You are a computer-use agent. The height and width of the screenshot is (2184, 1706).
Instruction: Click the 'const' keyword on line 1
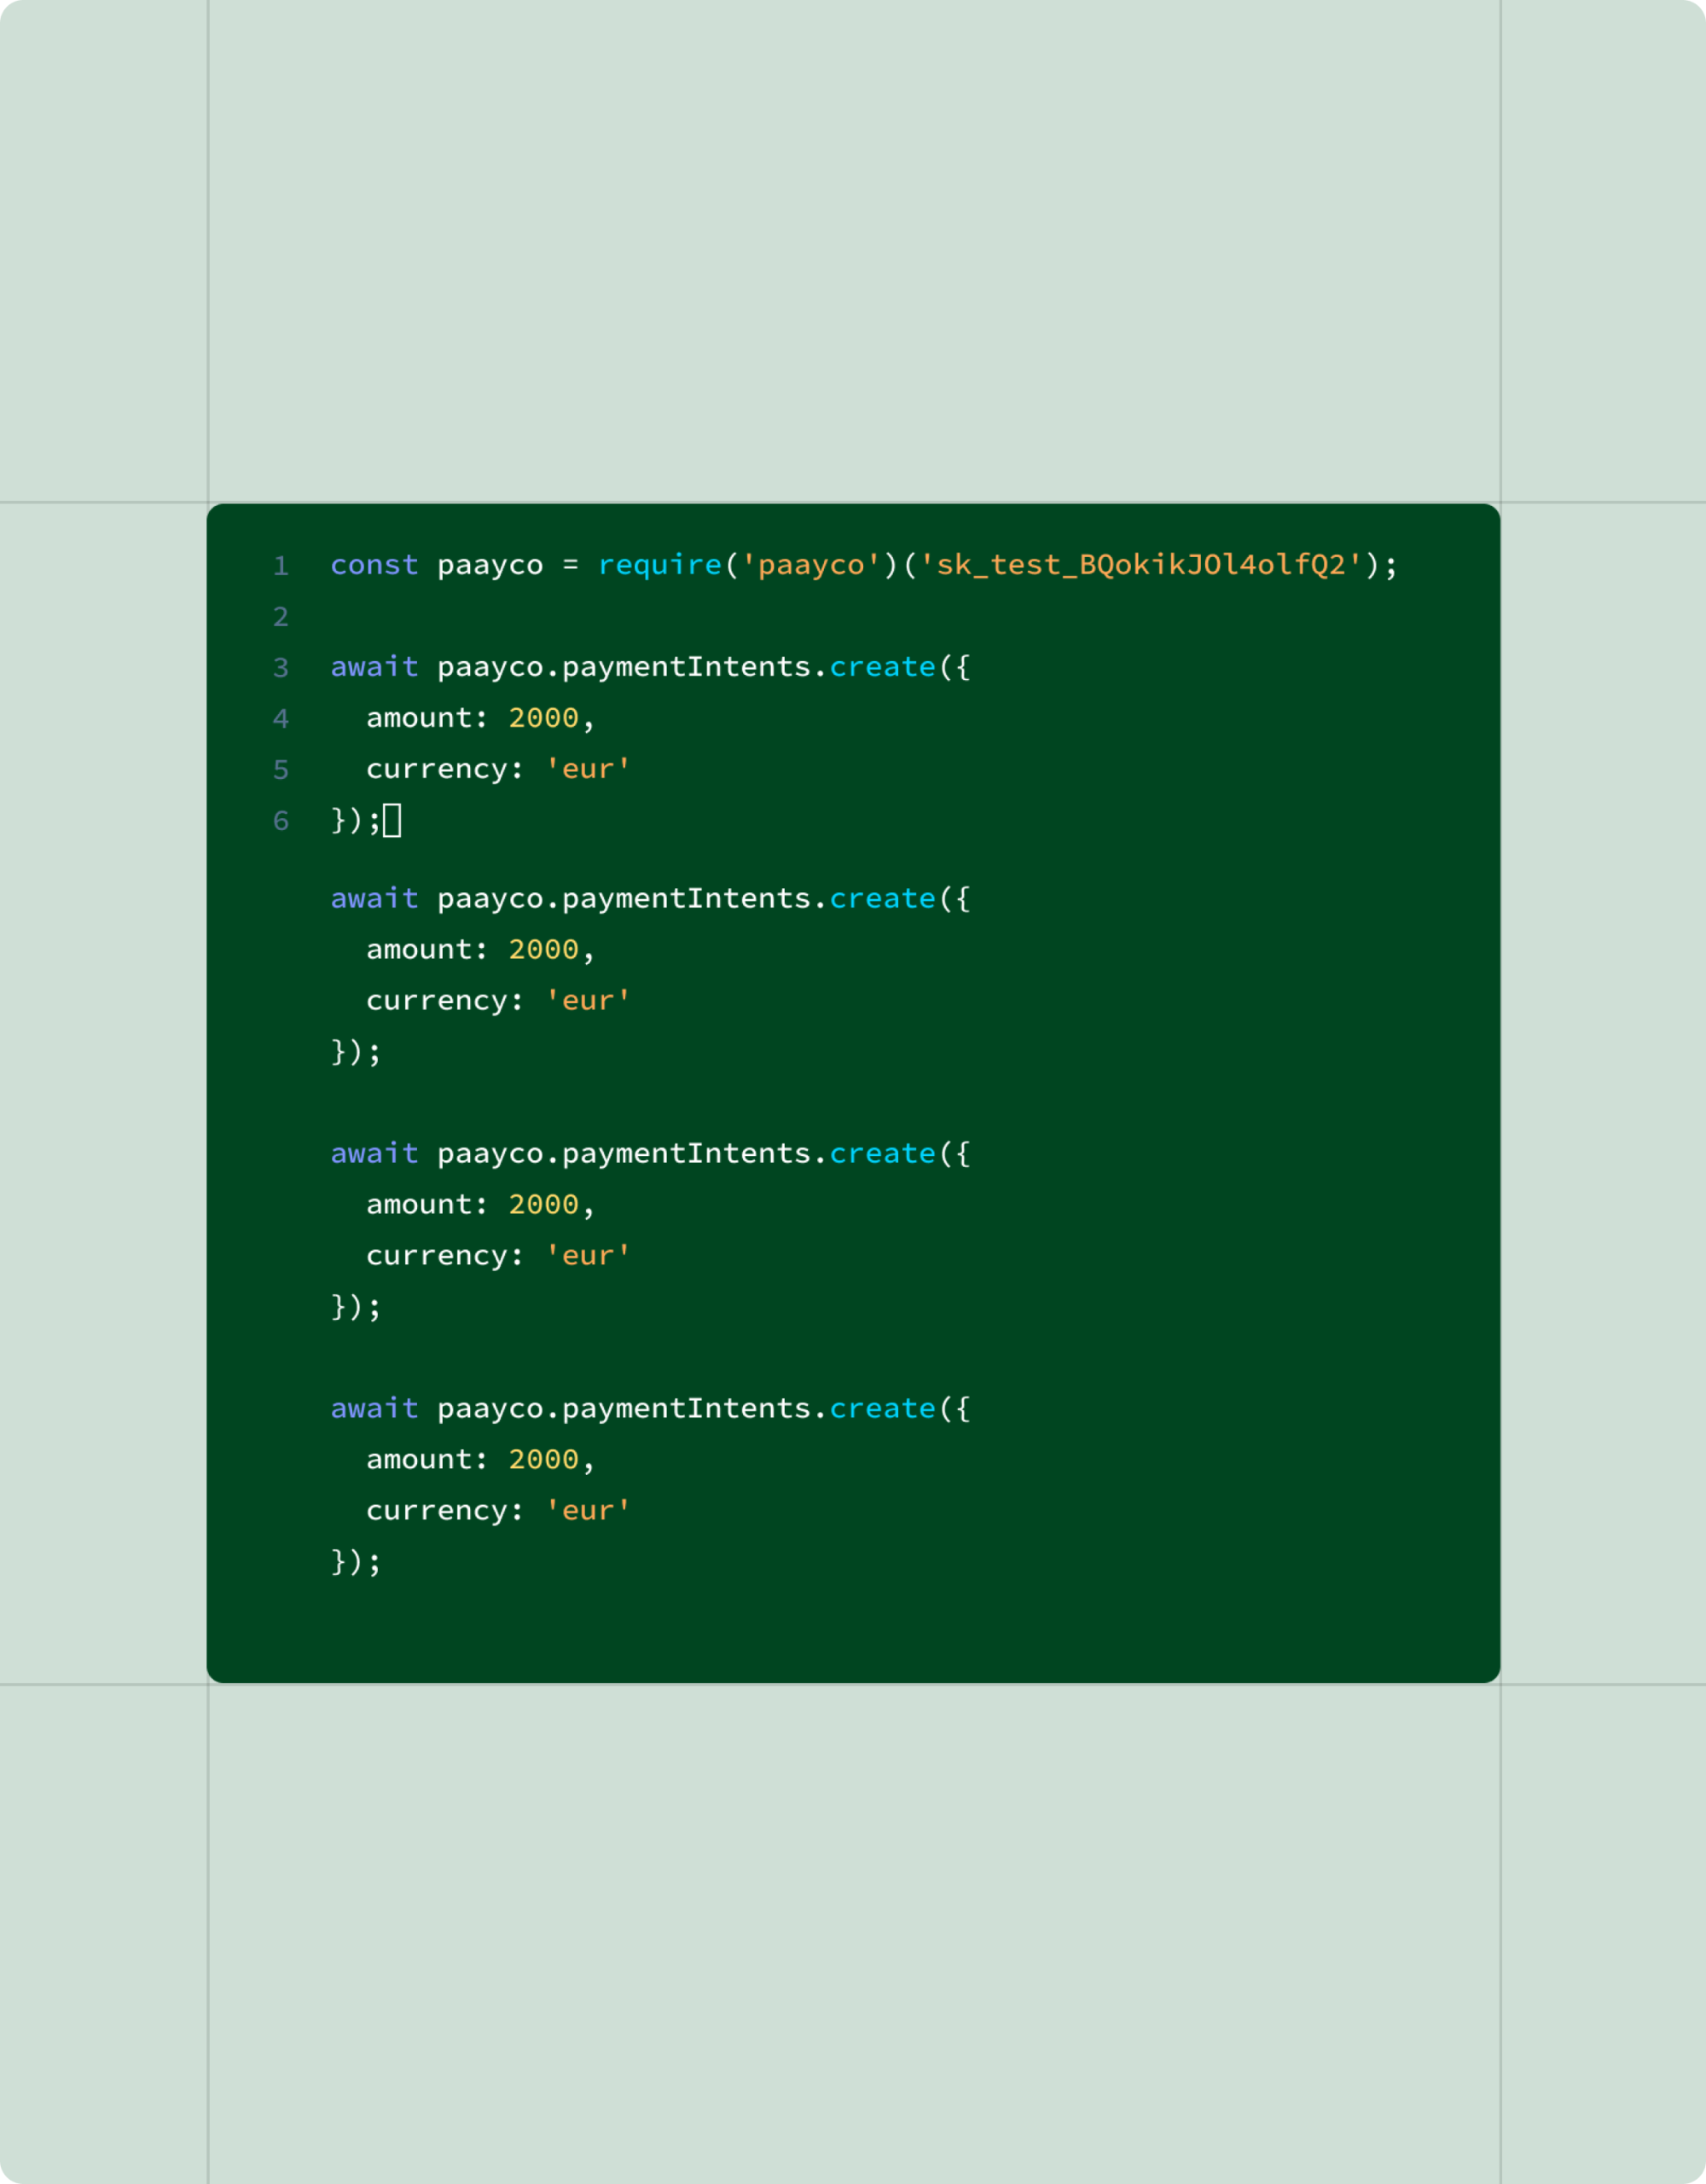pos(374,565)
